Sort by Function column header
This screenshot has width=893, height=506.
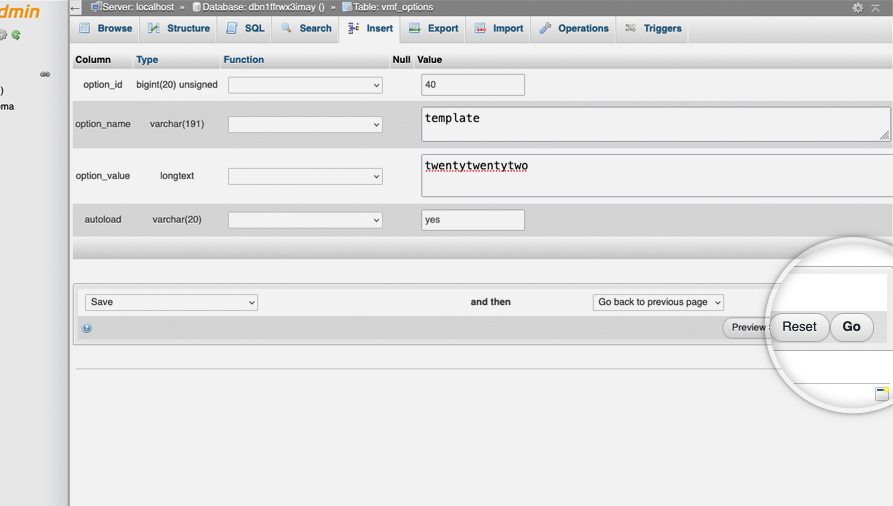point(244,60)
